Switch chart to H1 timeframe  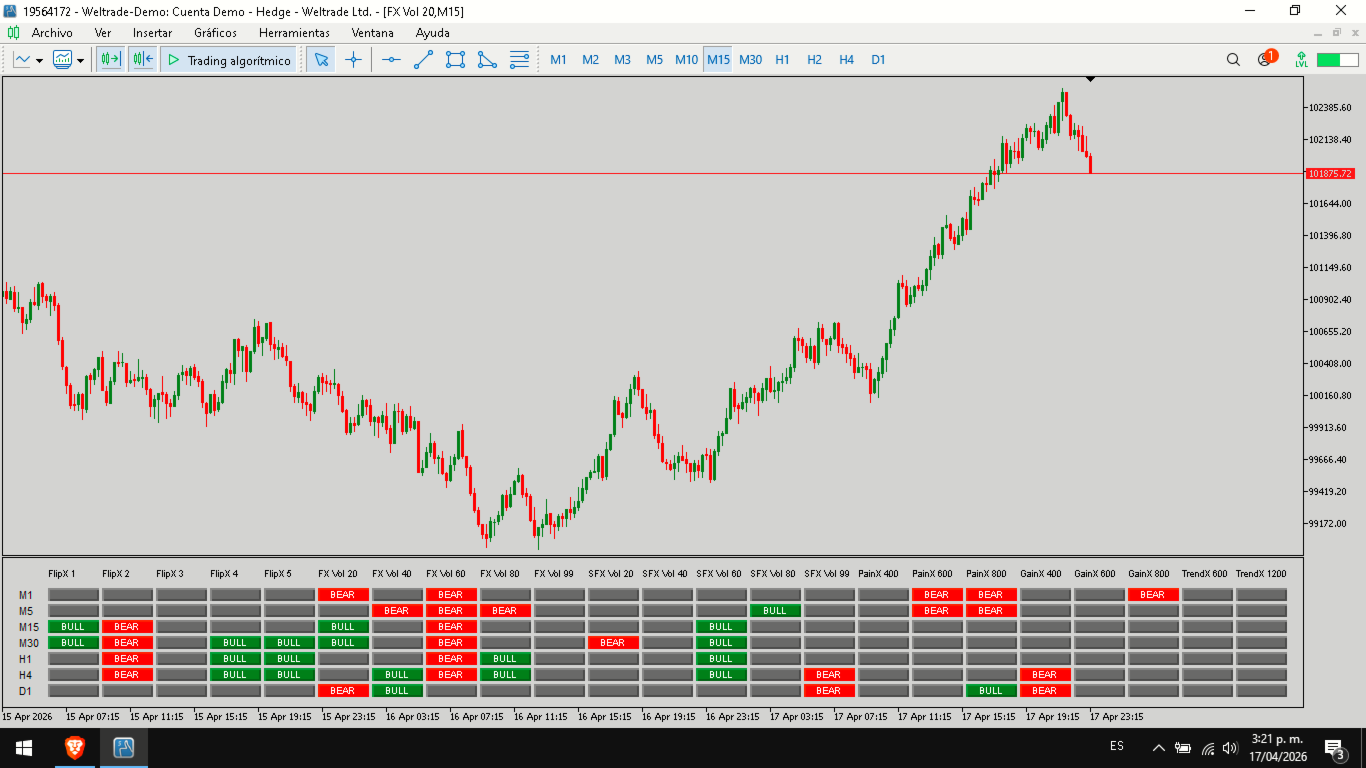[782, 60]
